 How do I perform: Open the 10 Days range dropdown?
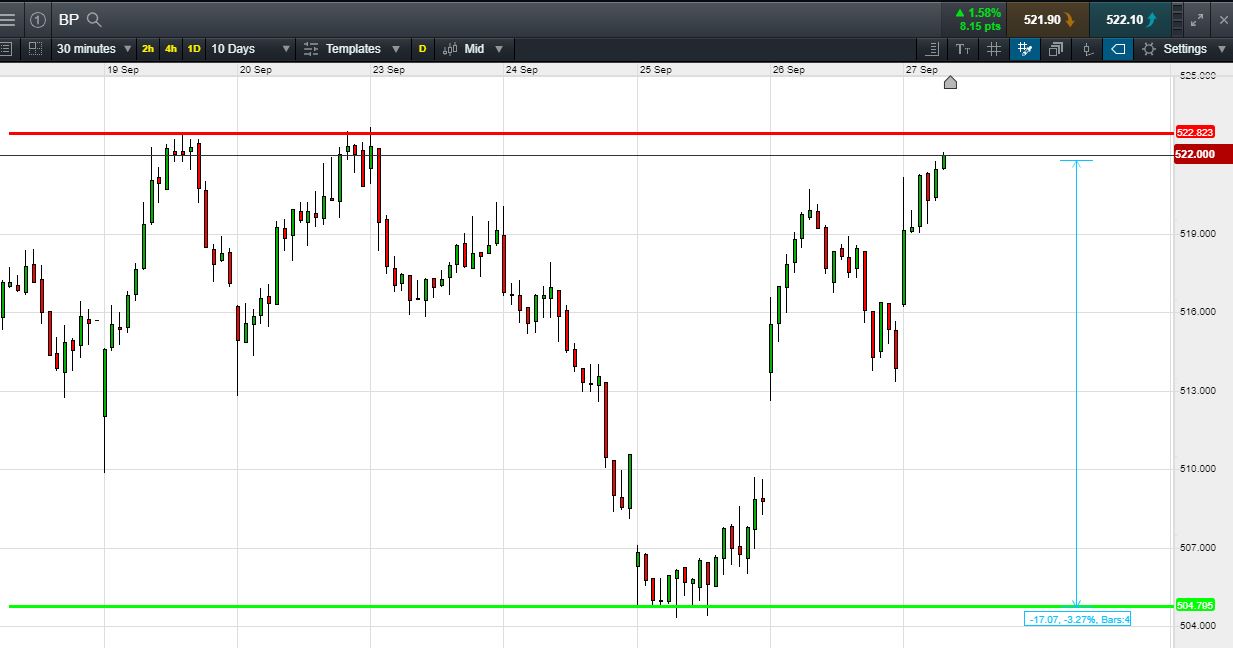click(250, 48)
